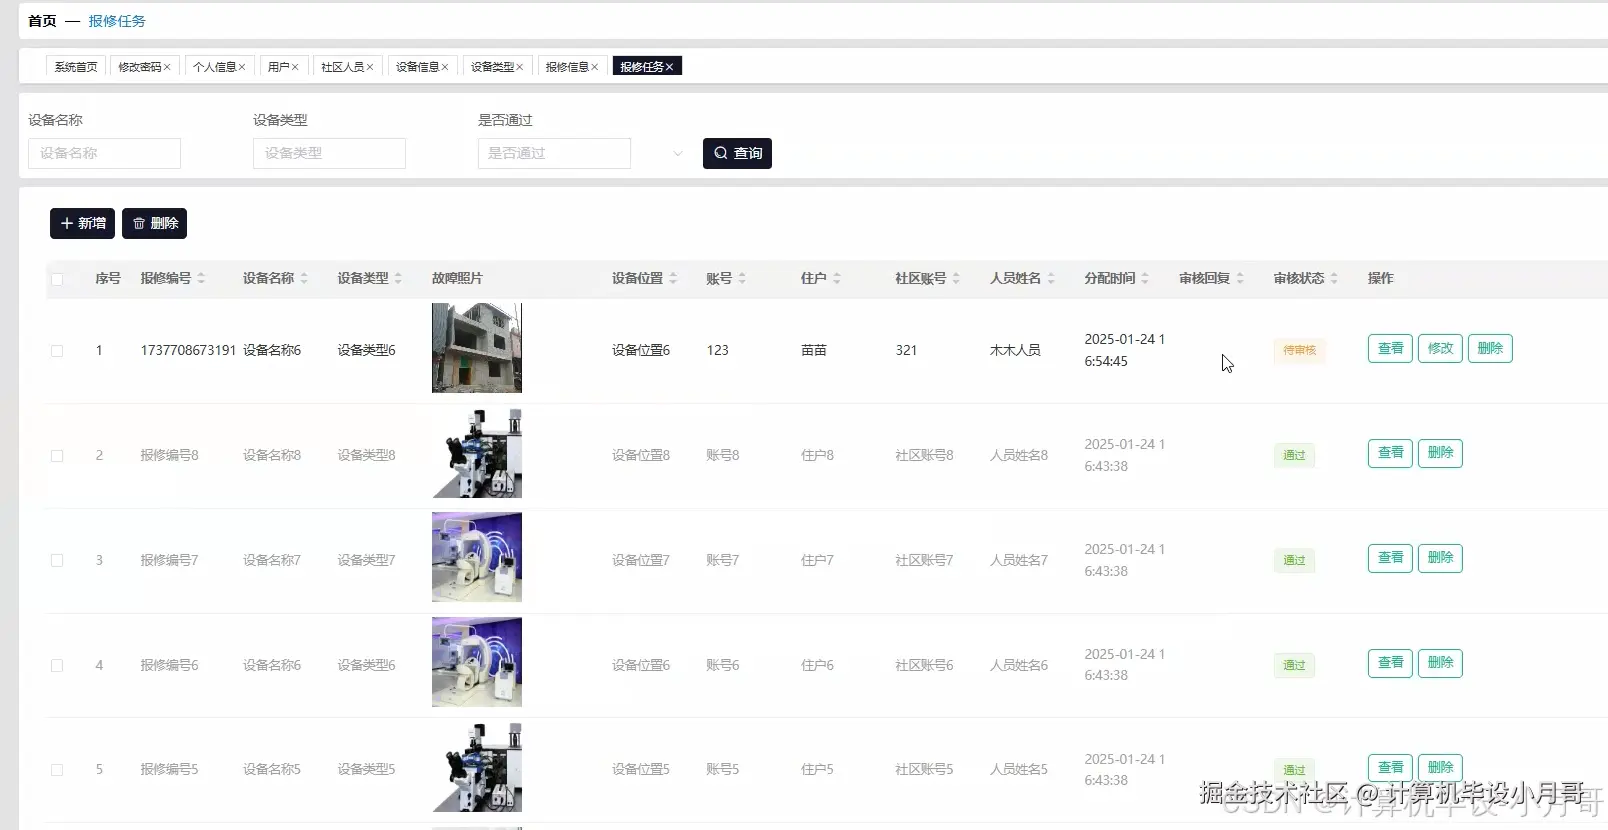Click 查看 for row 报修编号5

[1390, 768]
